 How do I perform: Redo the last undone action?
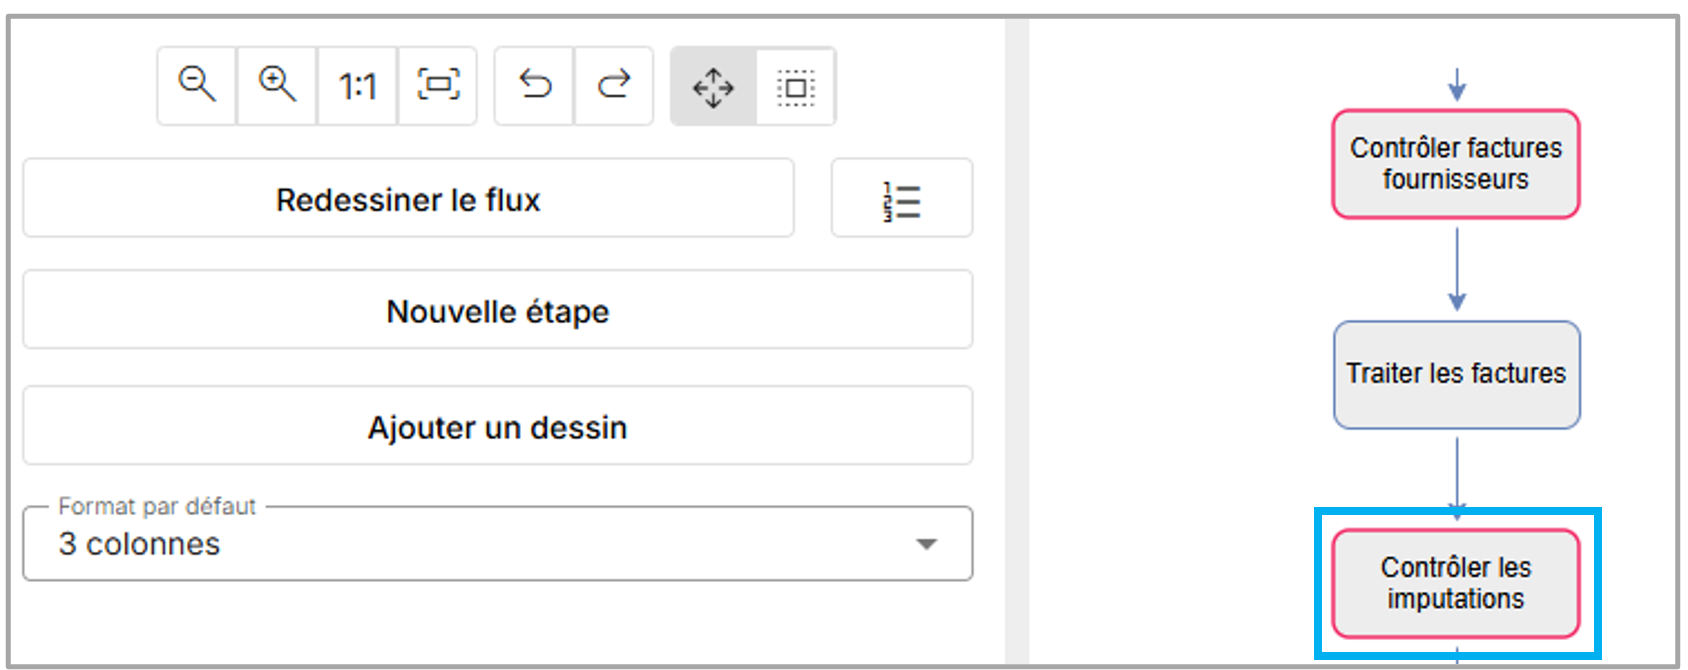[614, 85]
